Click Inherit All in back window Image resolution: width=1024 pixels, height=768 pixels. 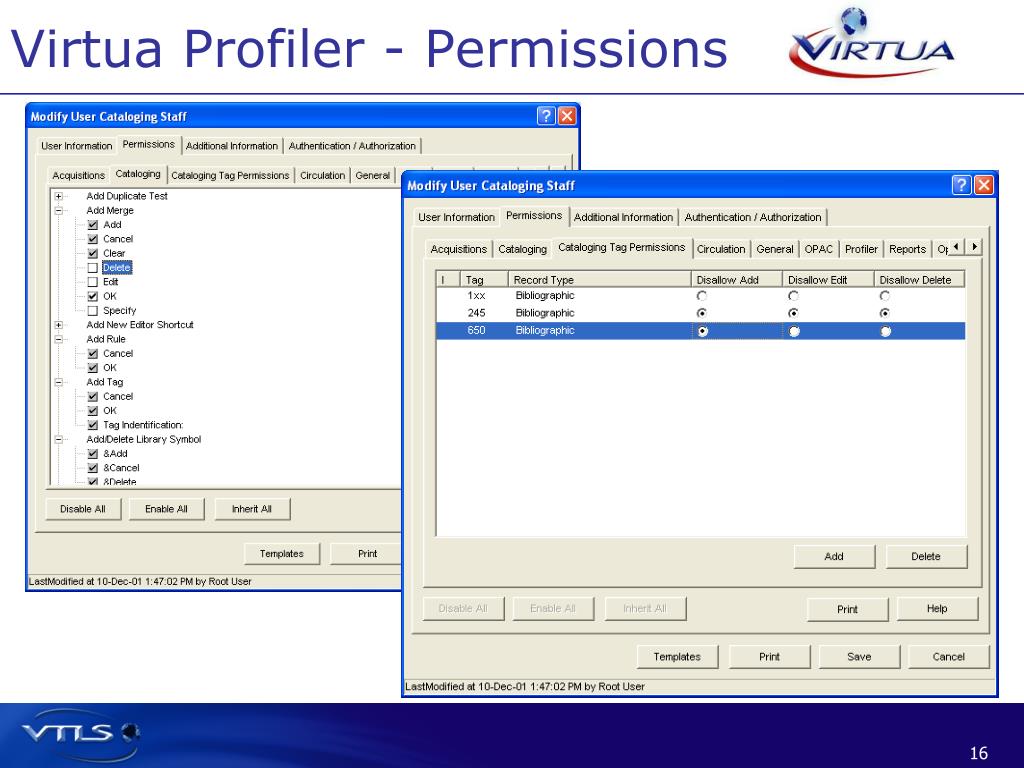coord(251,509)
